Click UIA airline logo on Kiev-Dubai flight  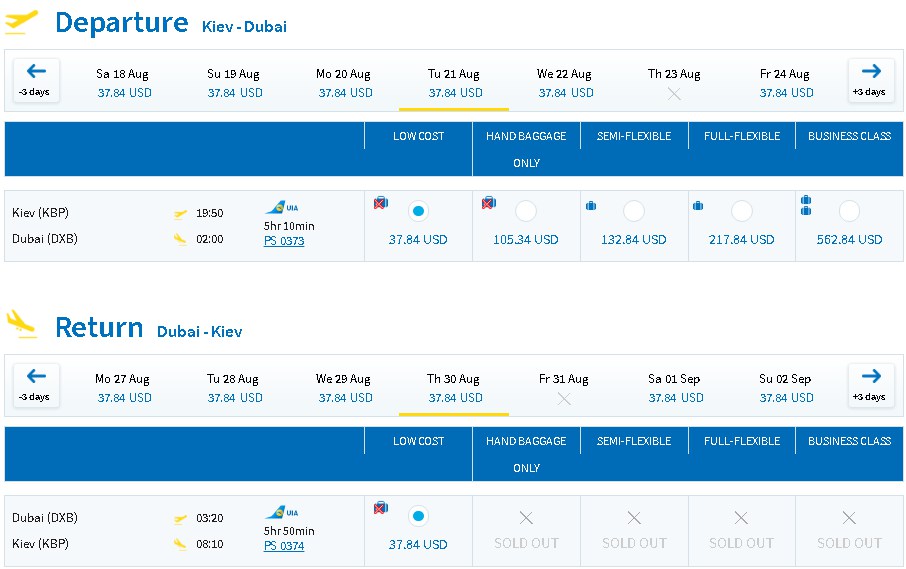pyautogui.click(x=282, y=207)
